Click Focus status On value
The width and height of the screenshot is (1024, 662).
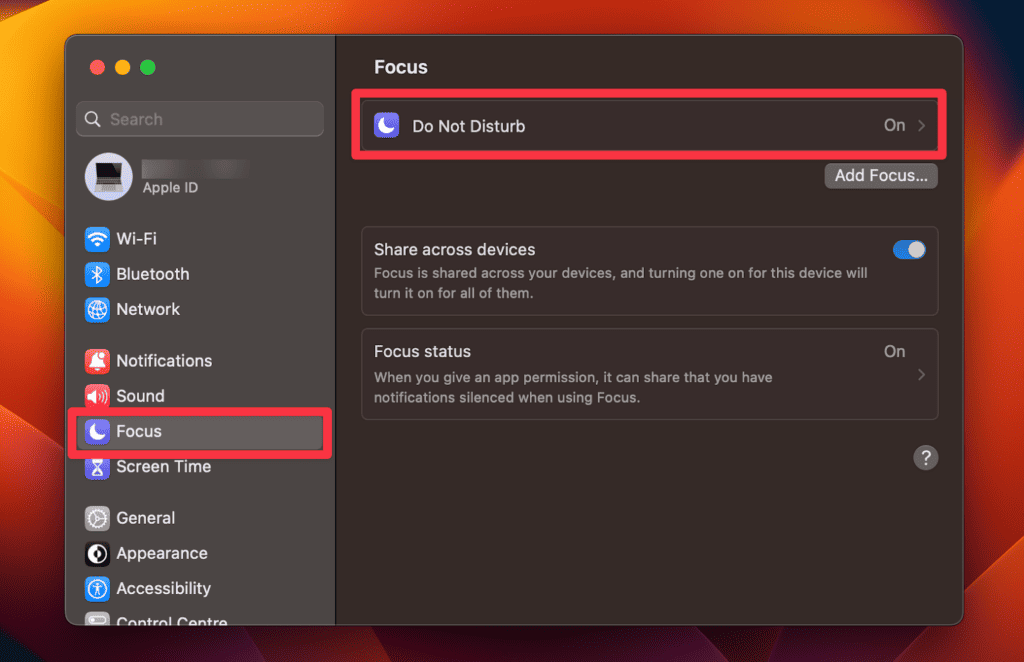pos(894,351)
